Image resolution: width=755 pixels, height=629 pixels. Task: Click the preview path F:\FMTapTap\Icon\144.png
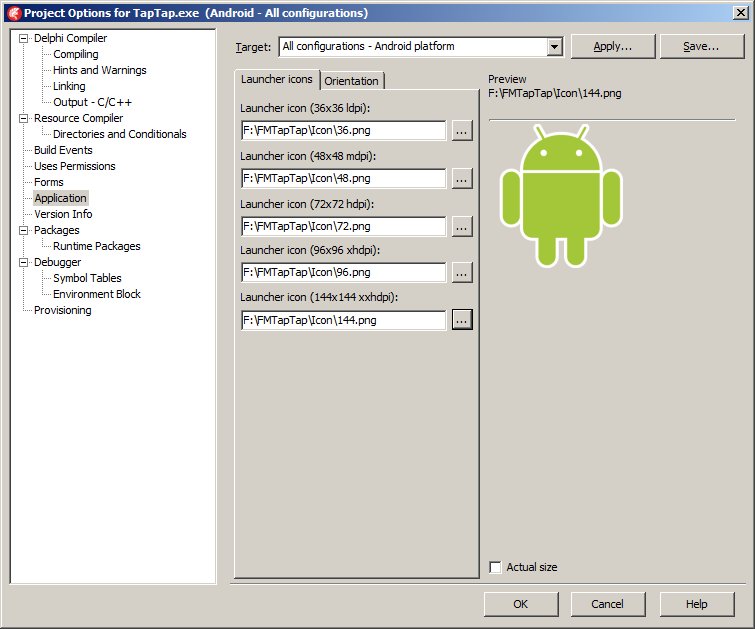555,93
